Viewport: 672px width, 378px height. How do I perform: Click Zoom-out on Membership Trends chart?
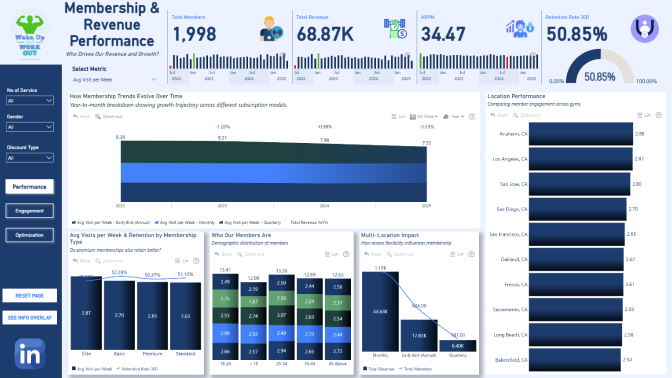[109, 117]
